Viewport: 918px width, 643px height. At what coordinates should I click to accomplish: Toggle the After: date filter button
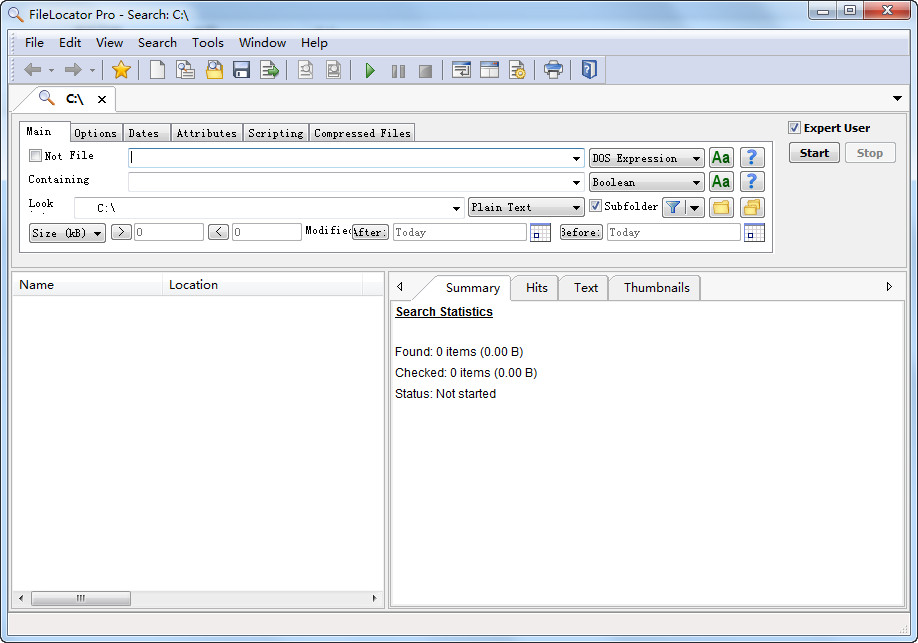pyautogui.click(x=370, y=232)
